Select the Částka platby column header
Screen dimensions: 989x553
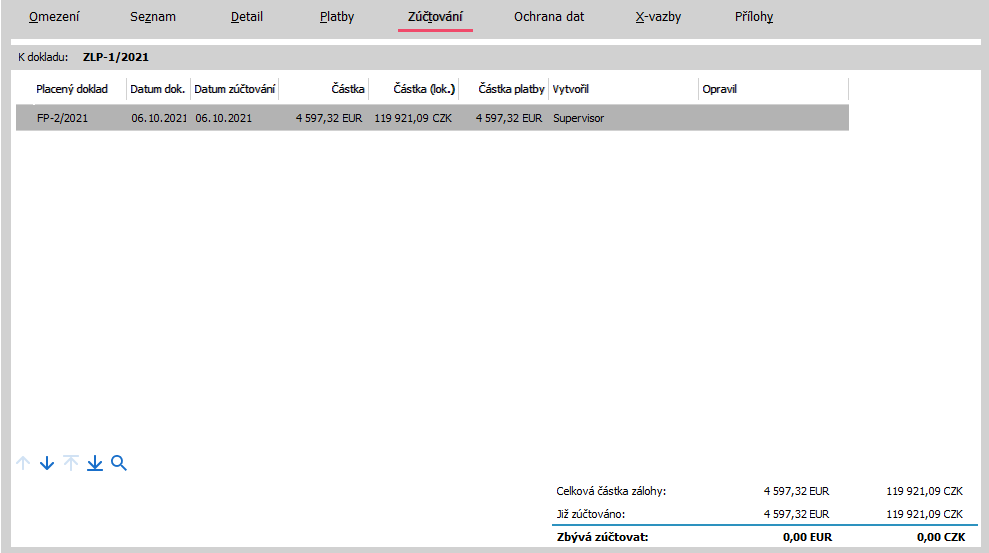[x=511, y=89]
